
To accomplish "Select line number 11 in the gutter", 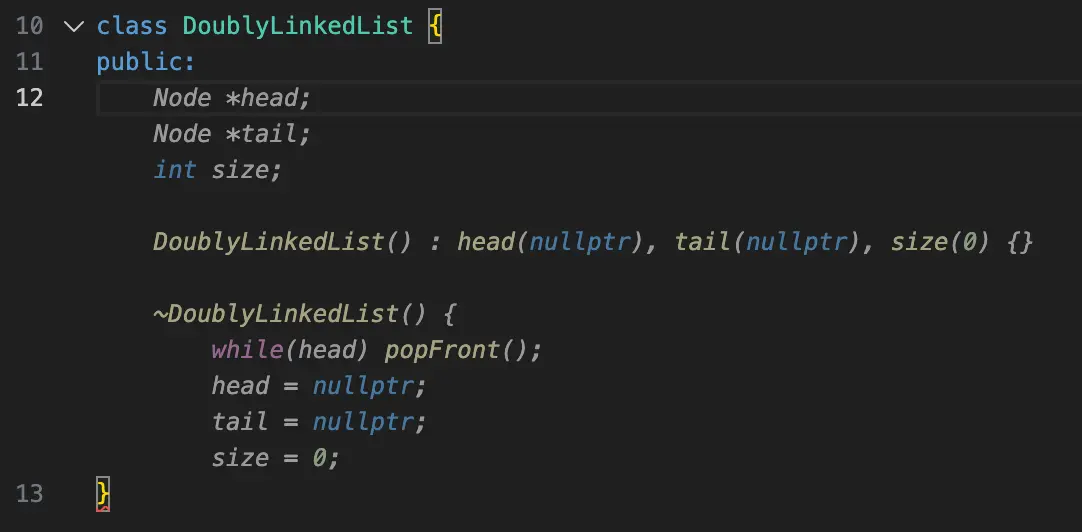I will pos(30,62).
